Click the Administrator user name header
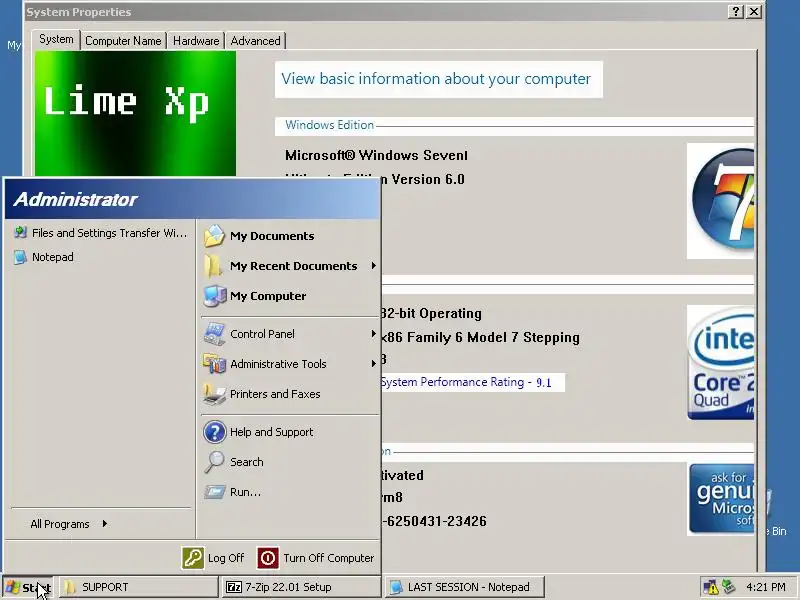Screen dimensions: 800x600 pos(76,199)
